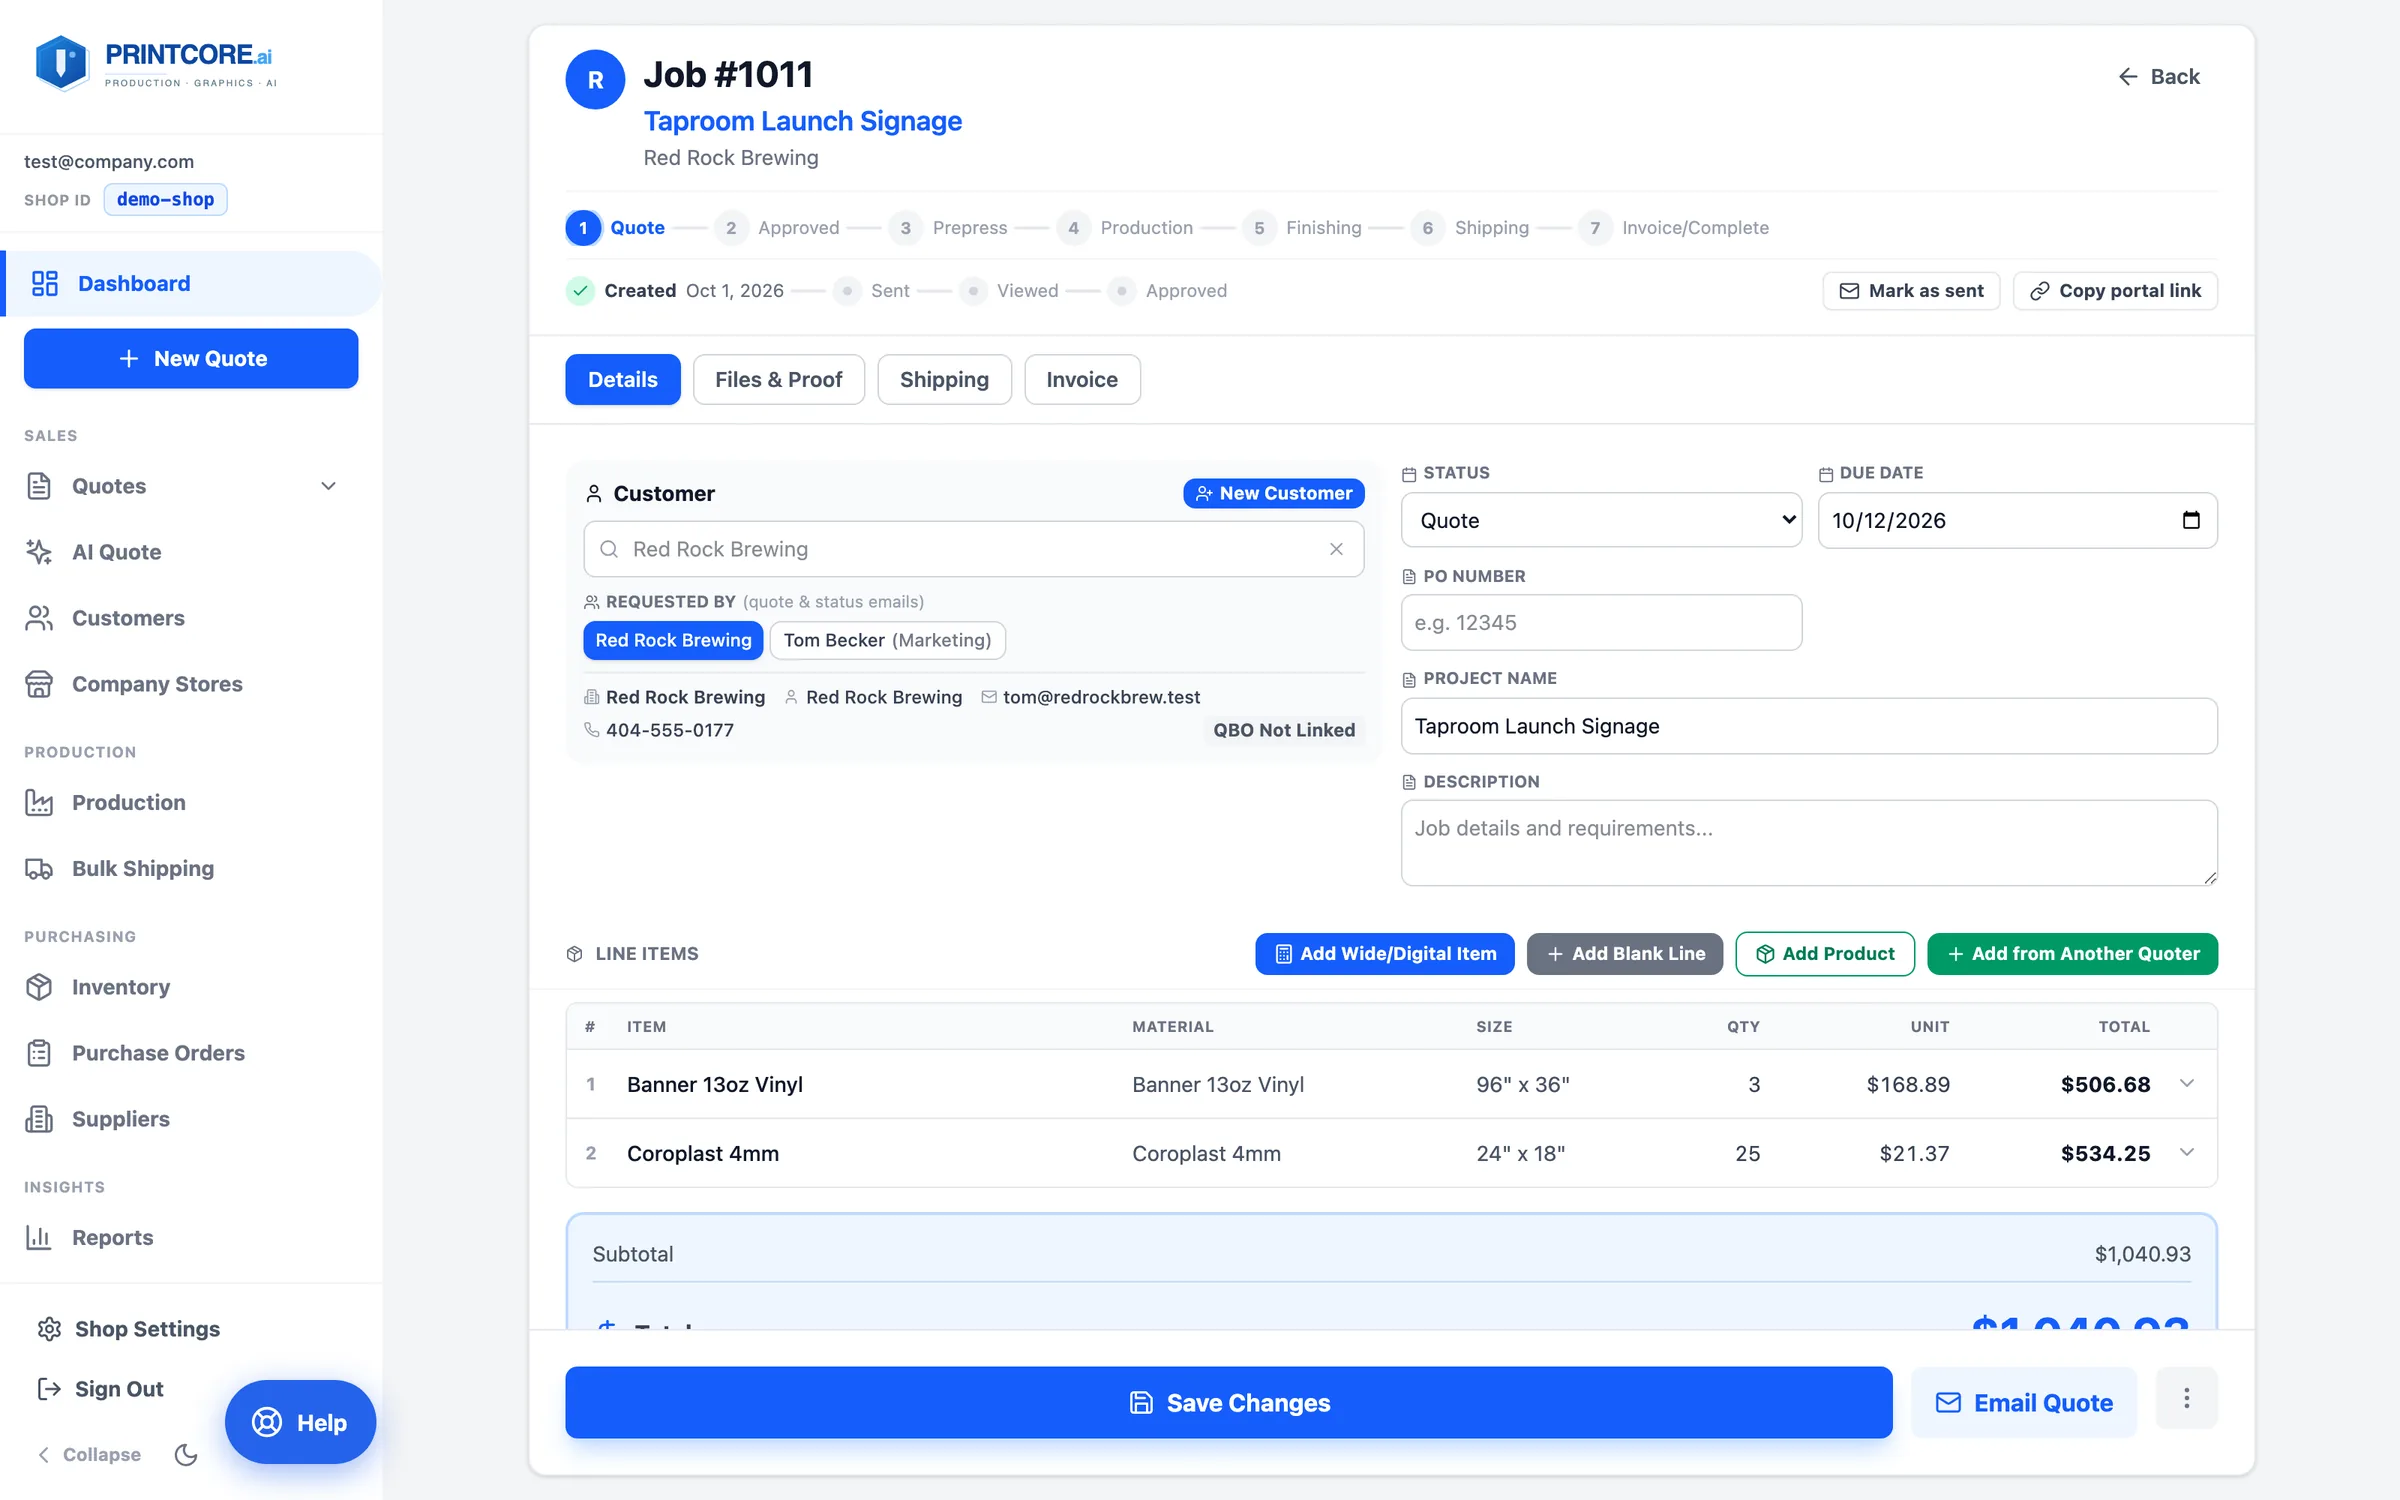Viewport: 2400px width, 1500px height.
Task: Switch to the Files & Proof tab
Action: 778,379
